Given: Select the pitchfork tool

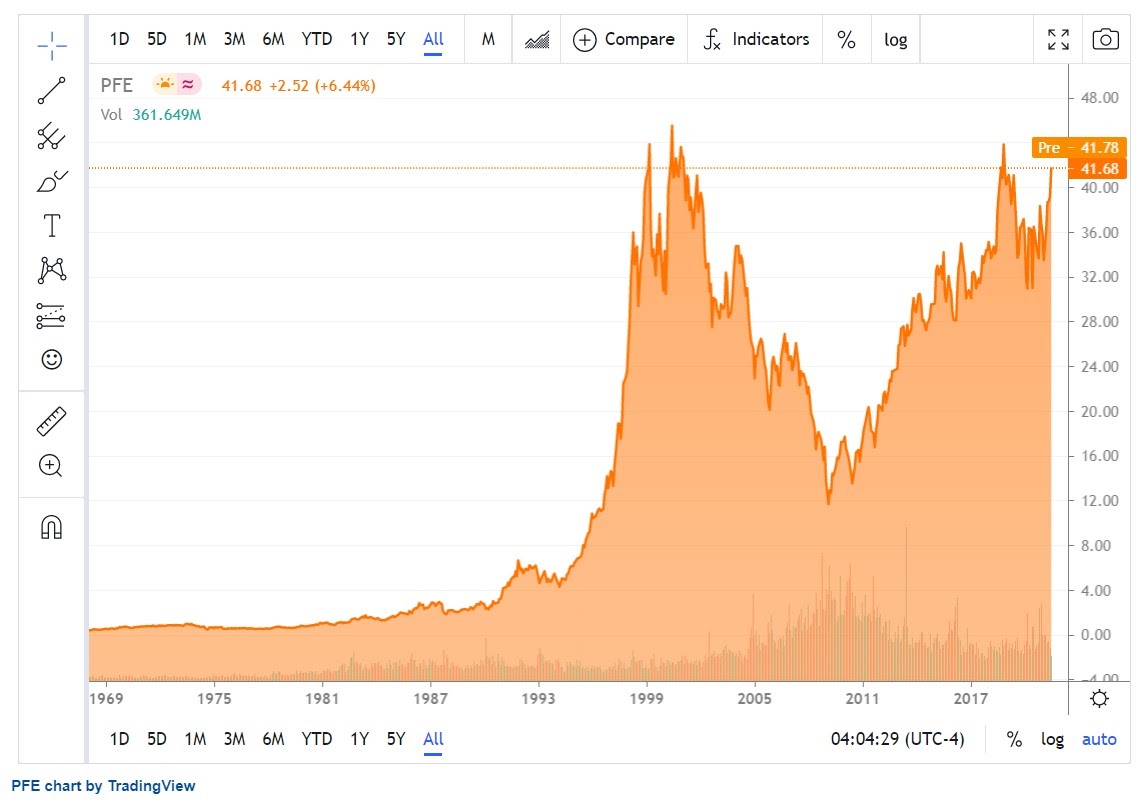Looking at the screenshot, I should pyautogui.click(x=52, y=136).
